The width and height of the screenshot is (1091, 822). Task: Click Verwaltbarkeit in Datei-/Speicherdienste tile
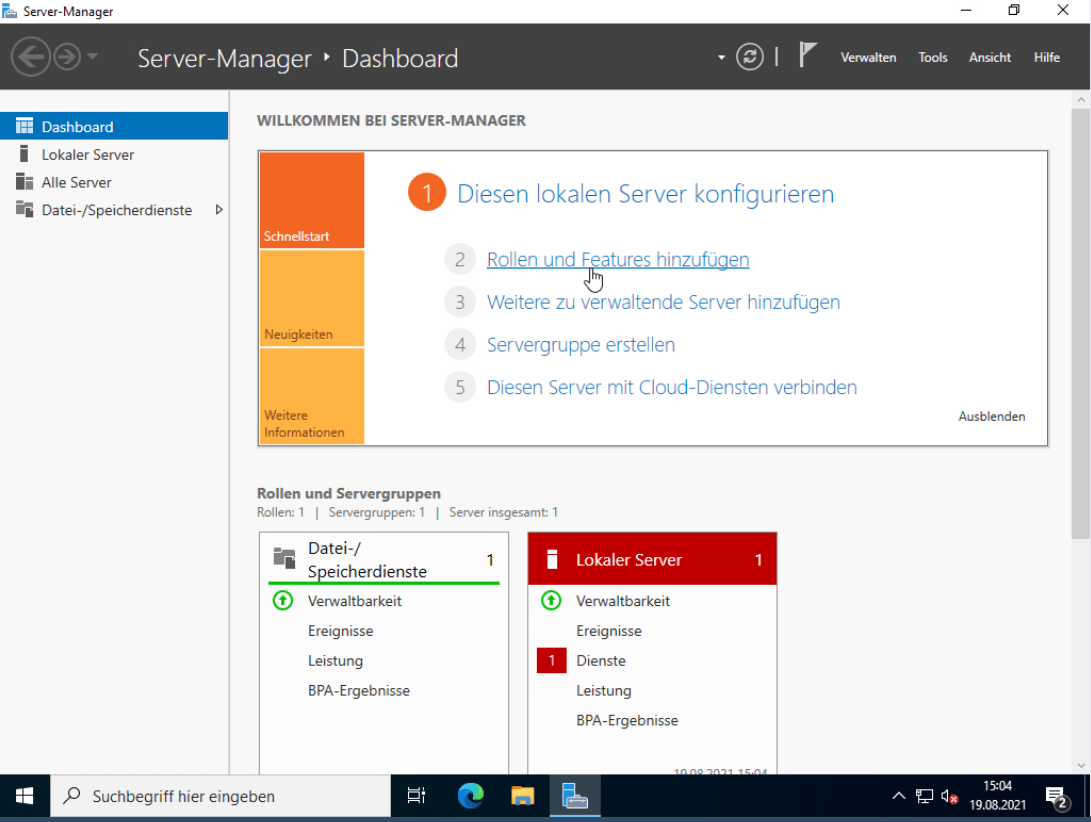(354, 601)
